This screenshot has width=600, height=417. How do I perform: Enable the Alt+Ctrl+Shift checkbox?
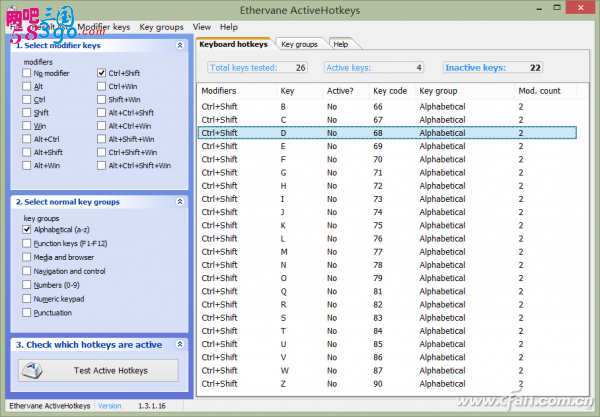[101, 112]
